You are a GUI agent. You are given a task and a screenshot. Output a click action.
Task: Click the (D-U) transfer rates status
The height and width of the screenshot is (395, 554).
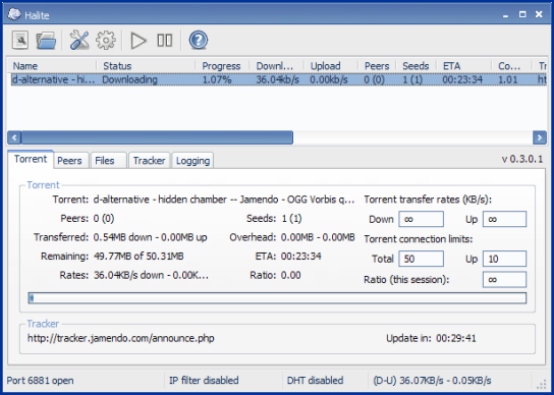[x=432, y=381]
